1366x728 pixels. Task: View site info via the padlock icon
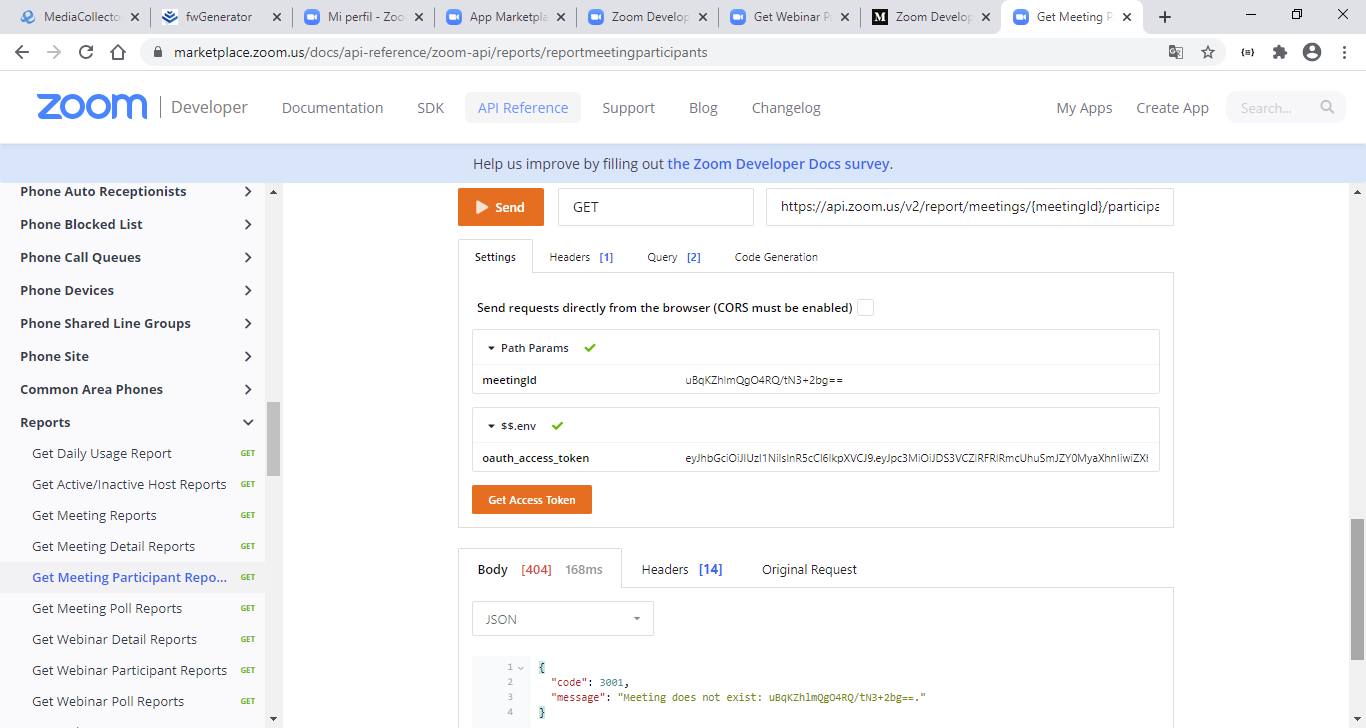tap(157, 52)
